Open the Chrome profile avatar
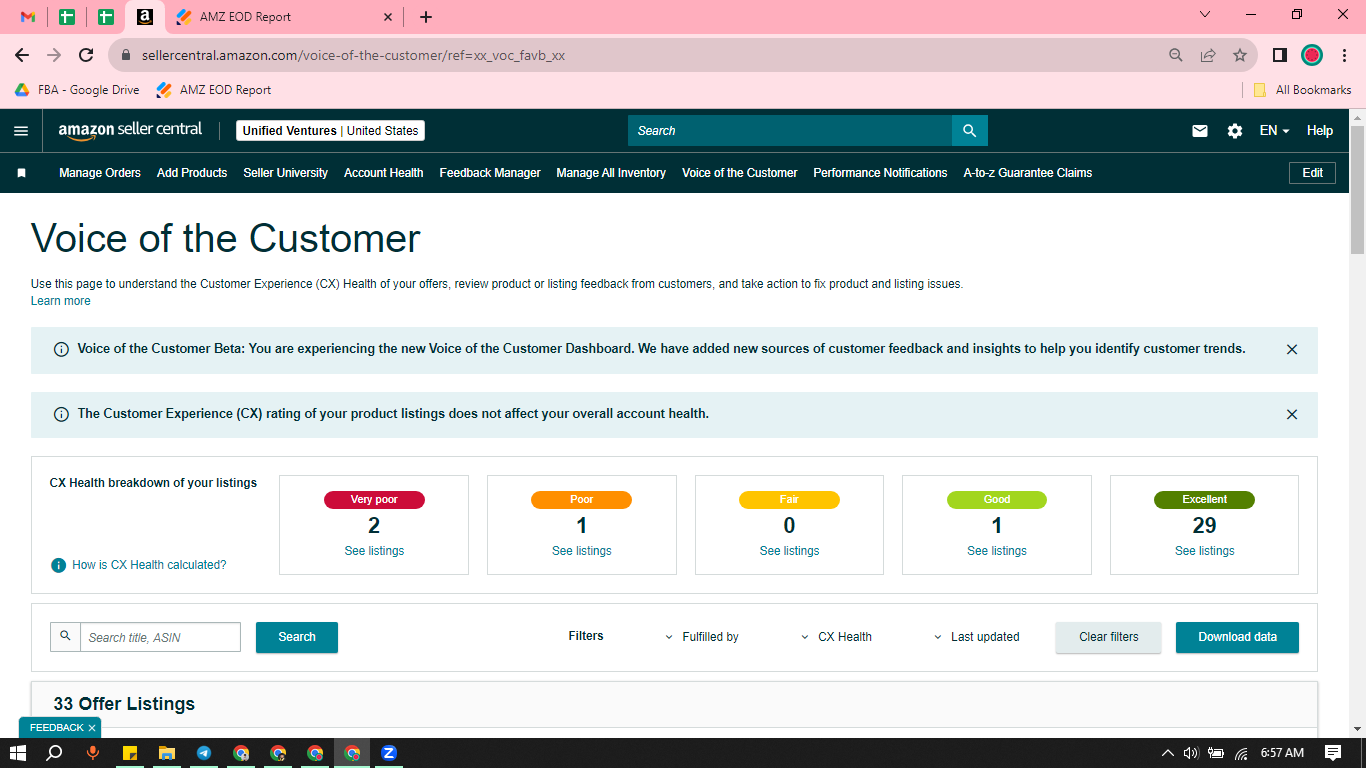 pos(1312,55)
